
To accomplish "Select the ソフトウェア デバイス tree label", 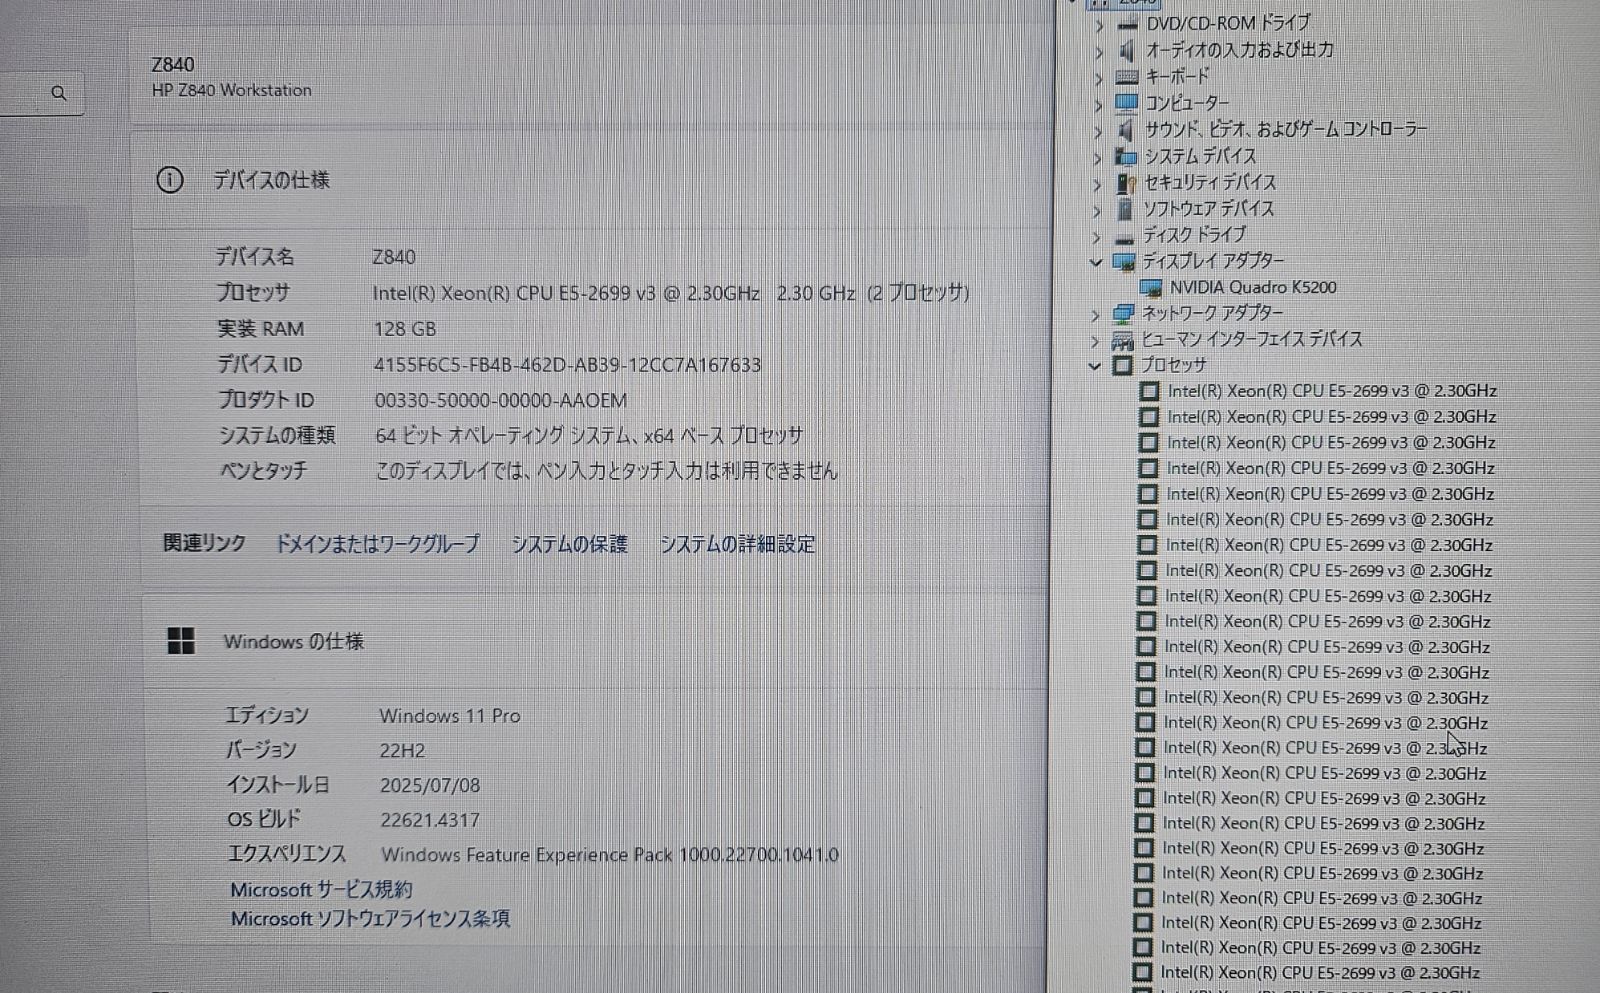I will click(x=1209, y=209).
